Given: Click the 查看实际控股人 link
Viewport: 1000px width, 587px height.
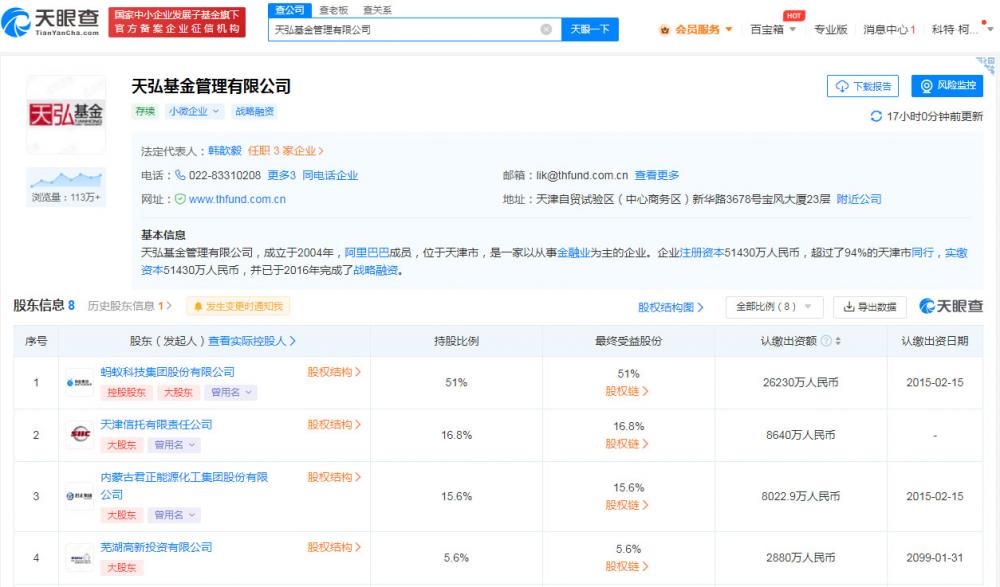Looking at the screenshot, I should (252, 341).
